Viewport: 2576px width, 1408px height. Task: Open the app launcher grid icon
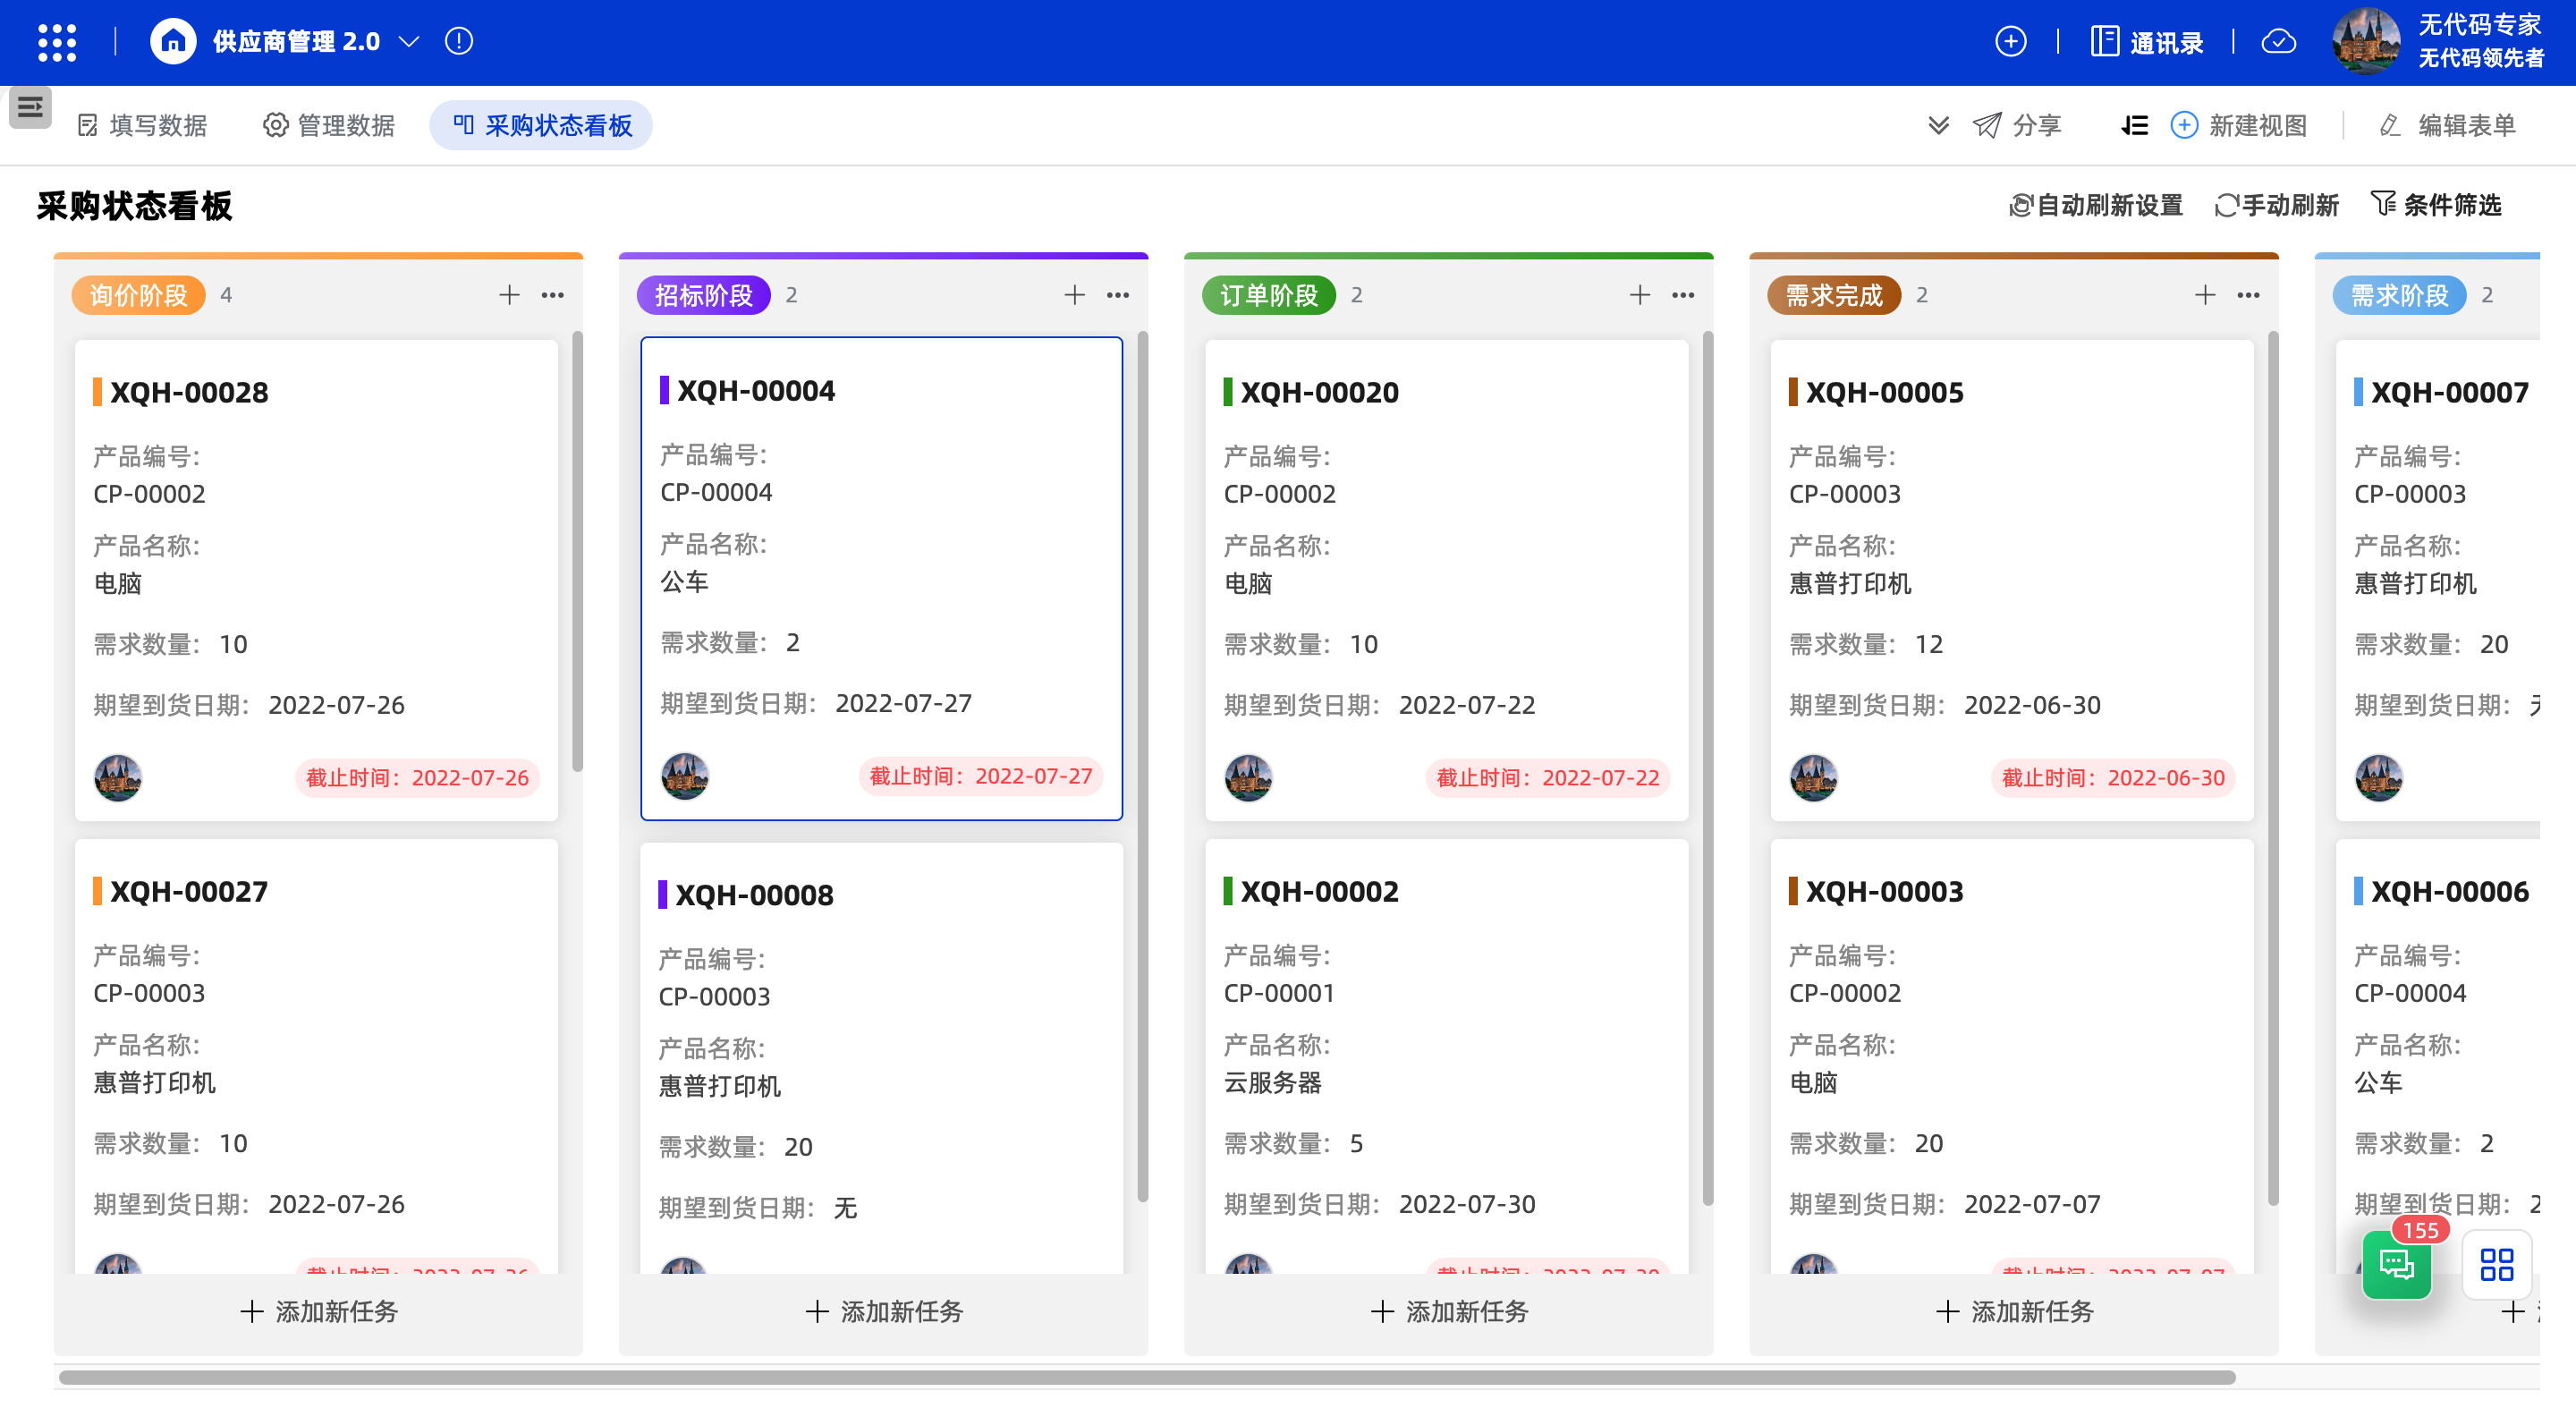click(57, 42)
